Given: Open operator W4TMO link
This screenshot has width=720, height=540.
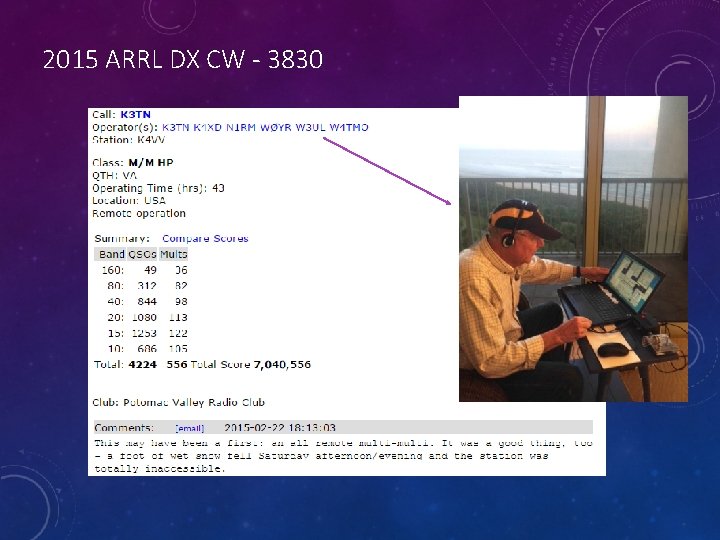Looking at the screenshot, I should coord(349,127).
